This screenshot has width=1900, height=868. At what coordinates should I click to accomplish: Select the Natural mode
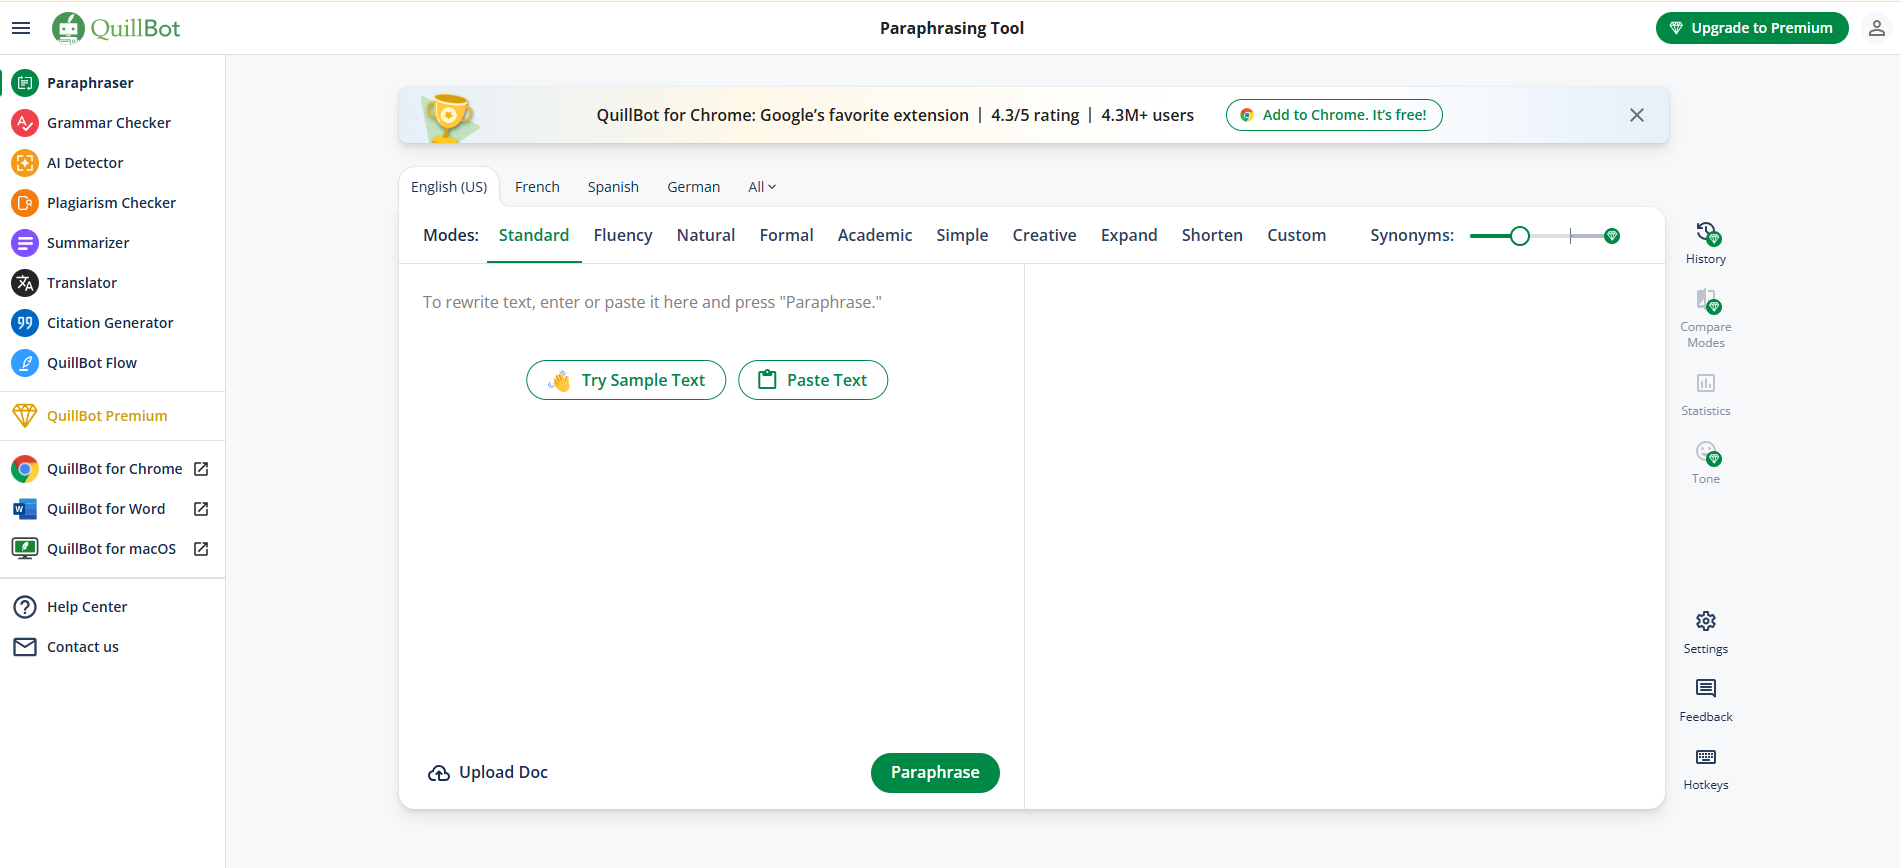click(x=706, y=235)
